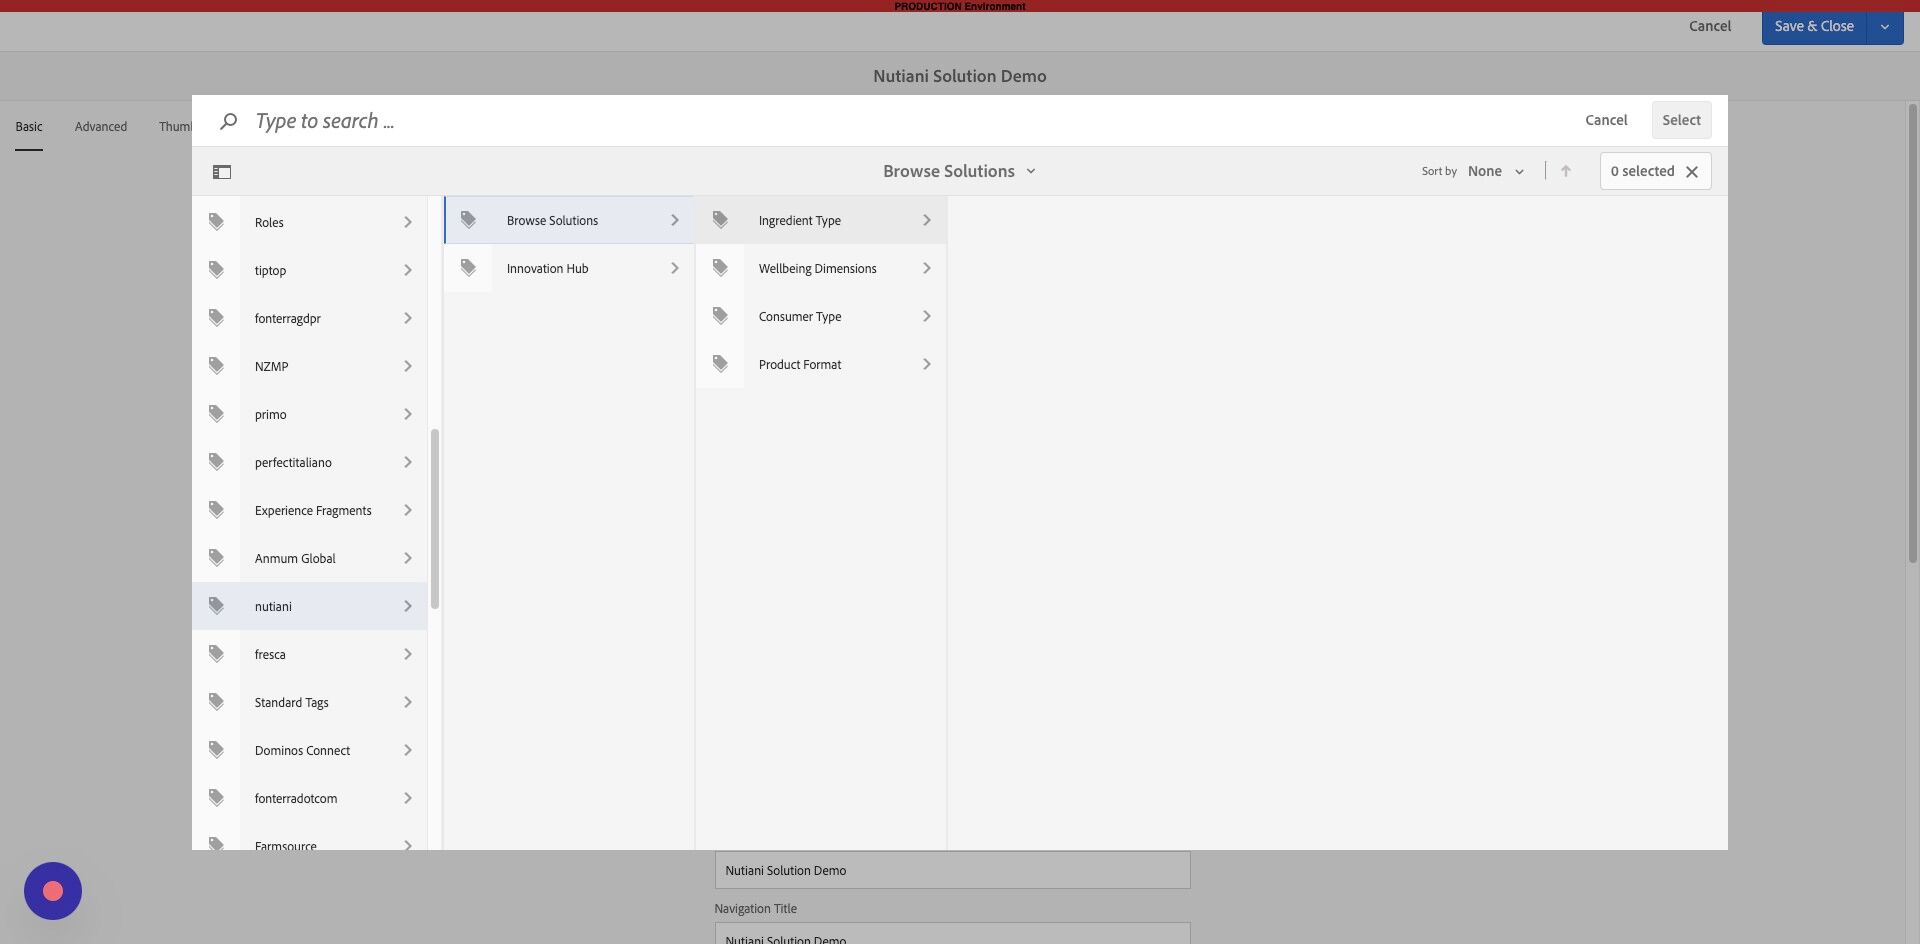The height and width of the screenshot is (944, 1920).
Task: Click the Select button
Action: 1681,120
